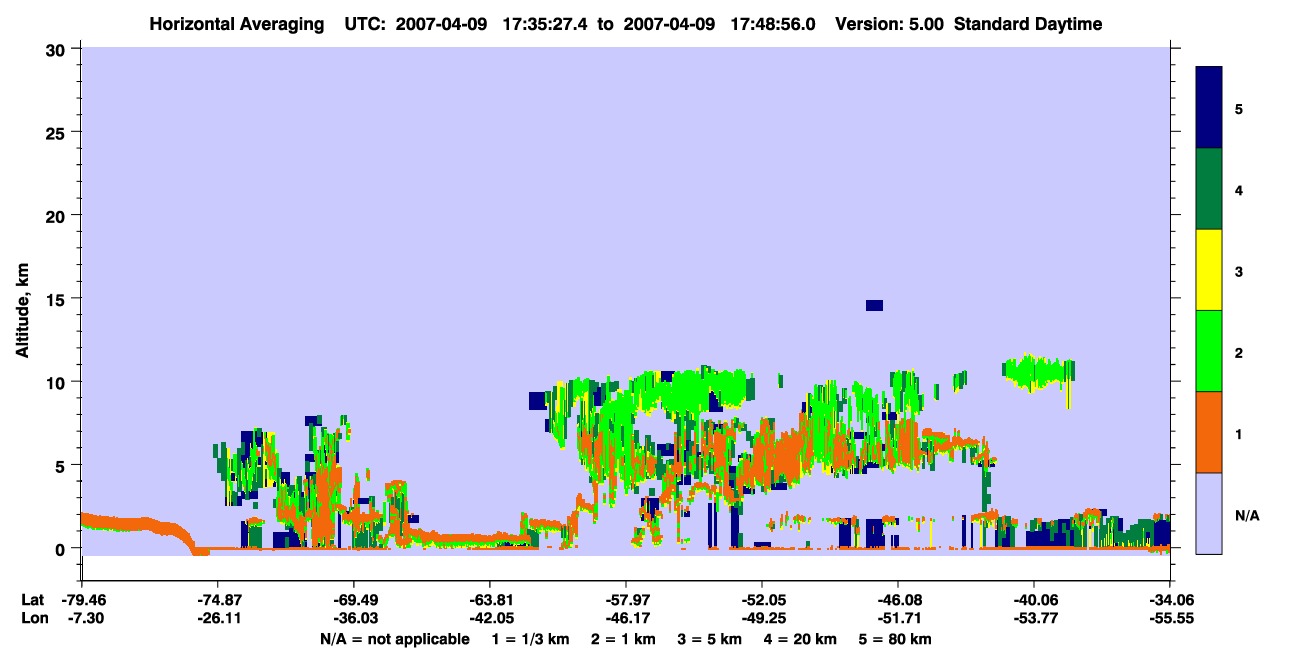Click longitude value -42.05
The height and width of the screenshot is (667, 1300).
coord(489,619)
